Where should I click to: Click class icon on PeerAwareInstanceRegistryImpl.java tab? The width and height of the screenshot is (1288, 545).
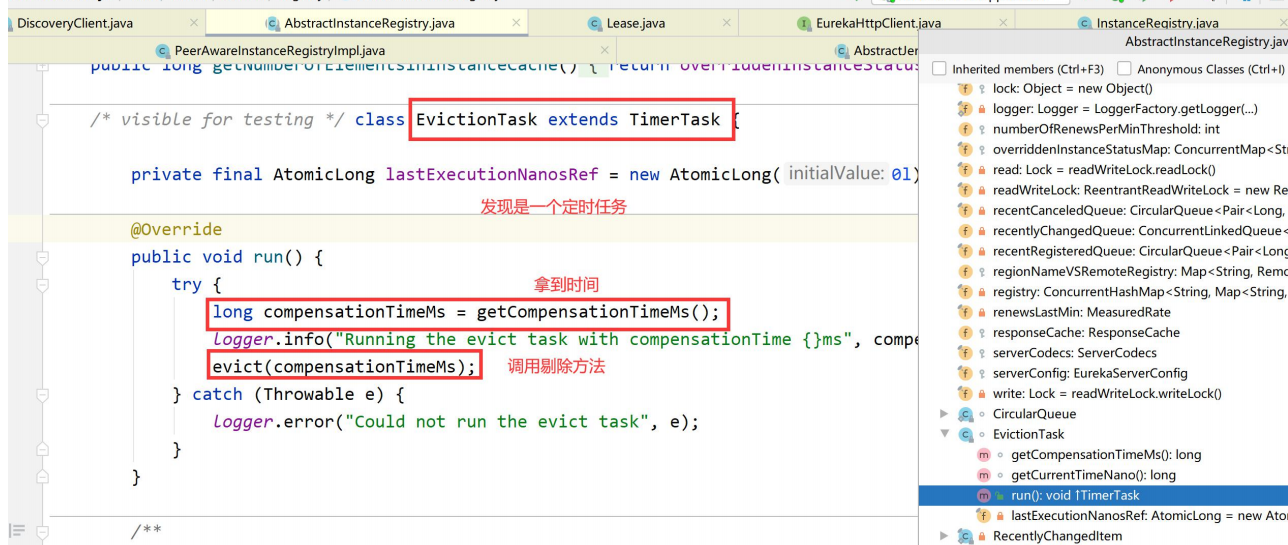(x=163, y=51)
